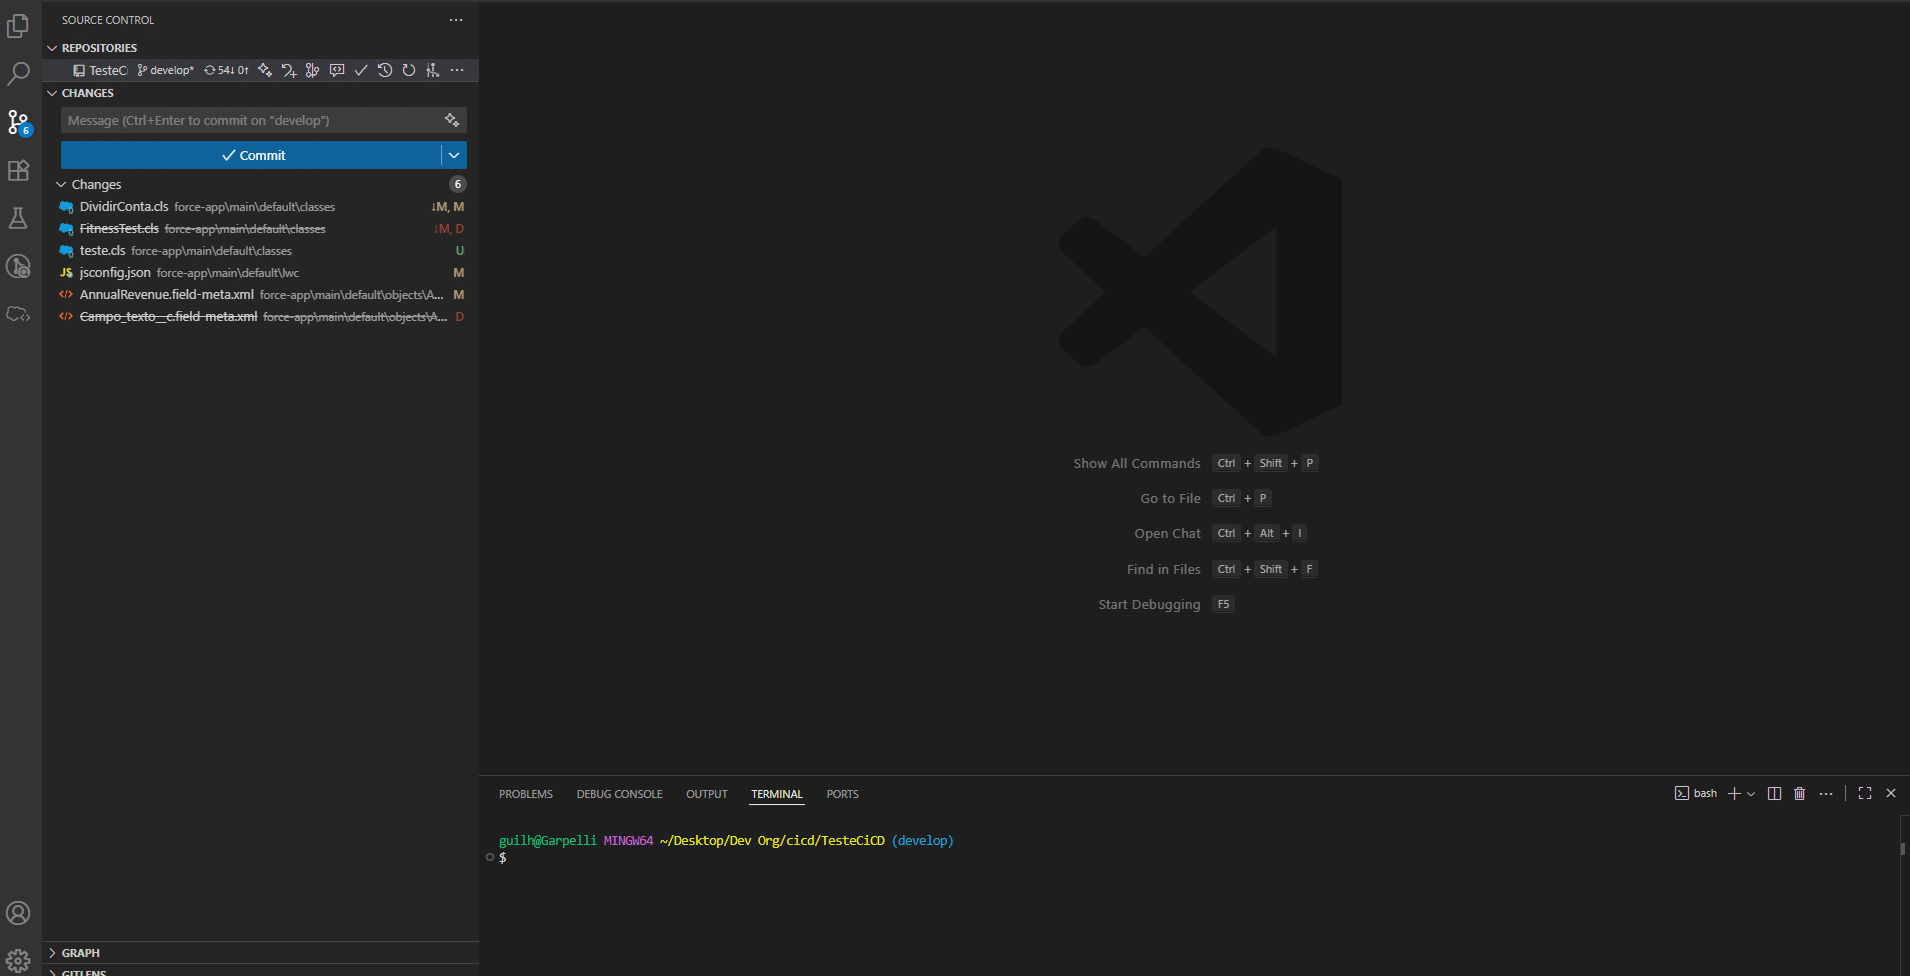Open the Explorer view in the activity bar
This screenshot has width=1910, height=976.
pyautogui.click(x=18, y=26)
